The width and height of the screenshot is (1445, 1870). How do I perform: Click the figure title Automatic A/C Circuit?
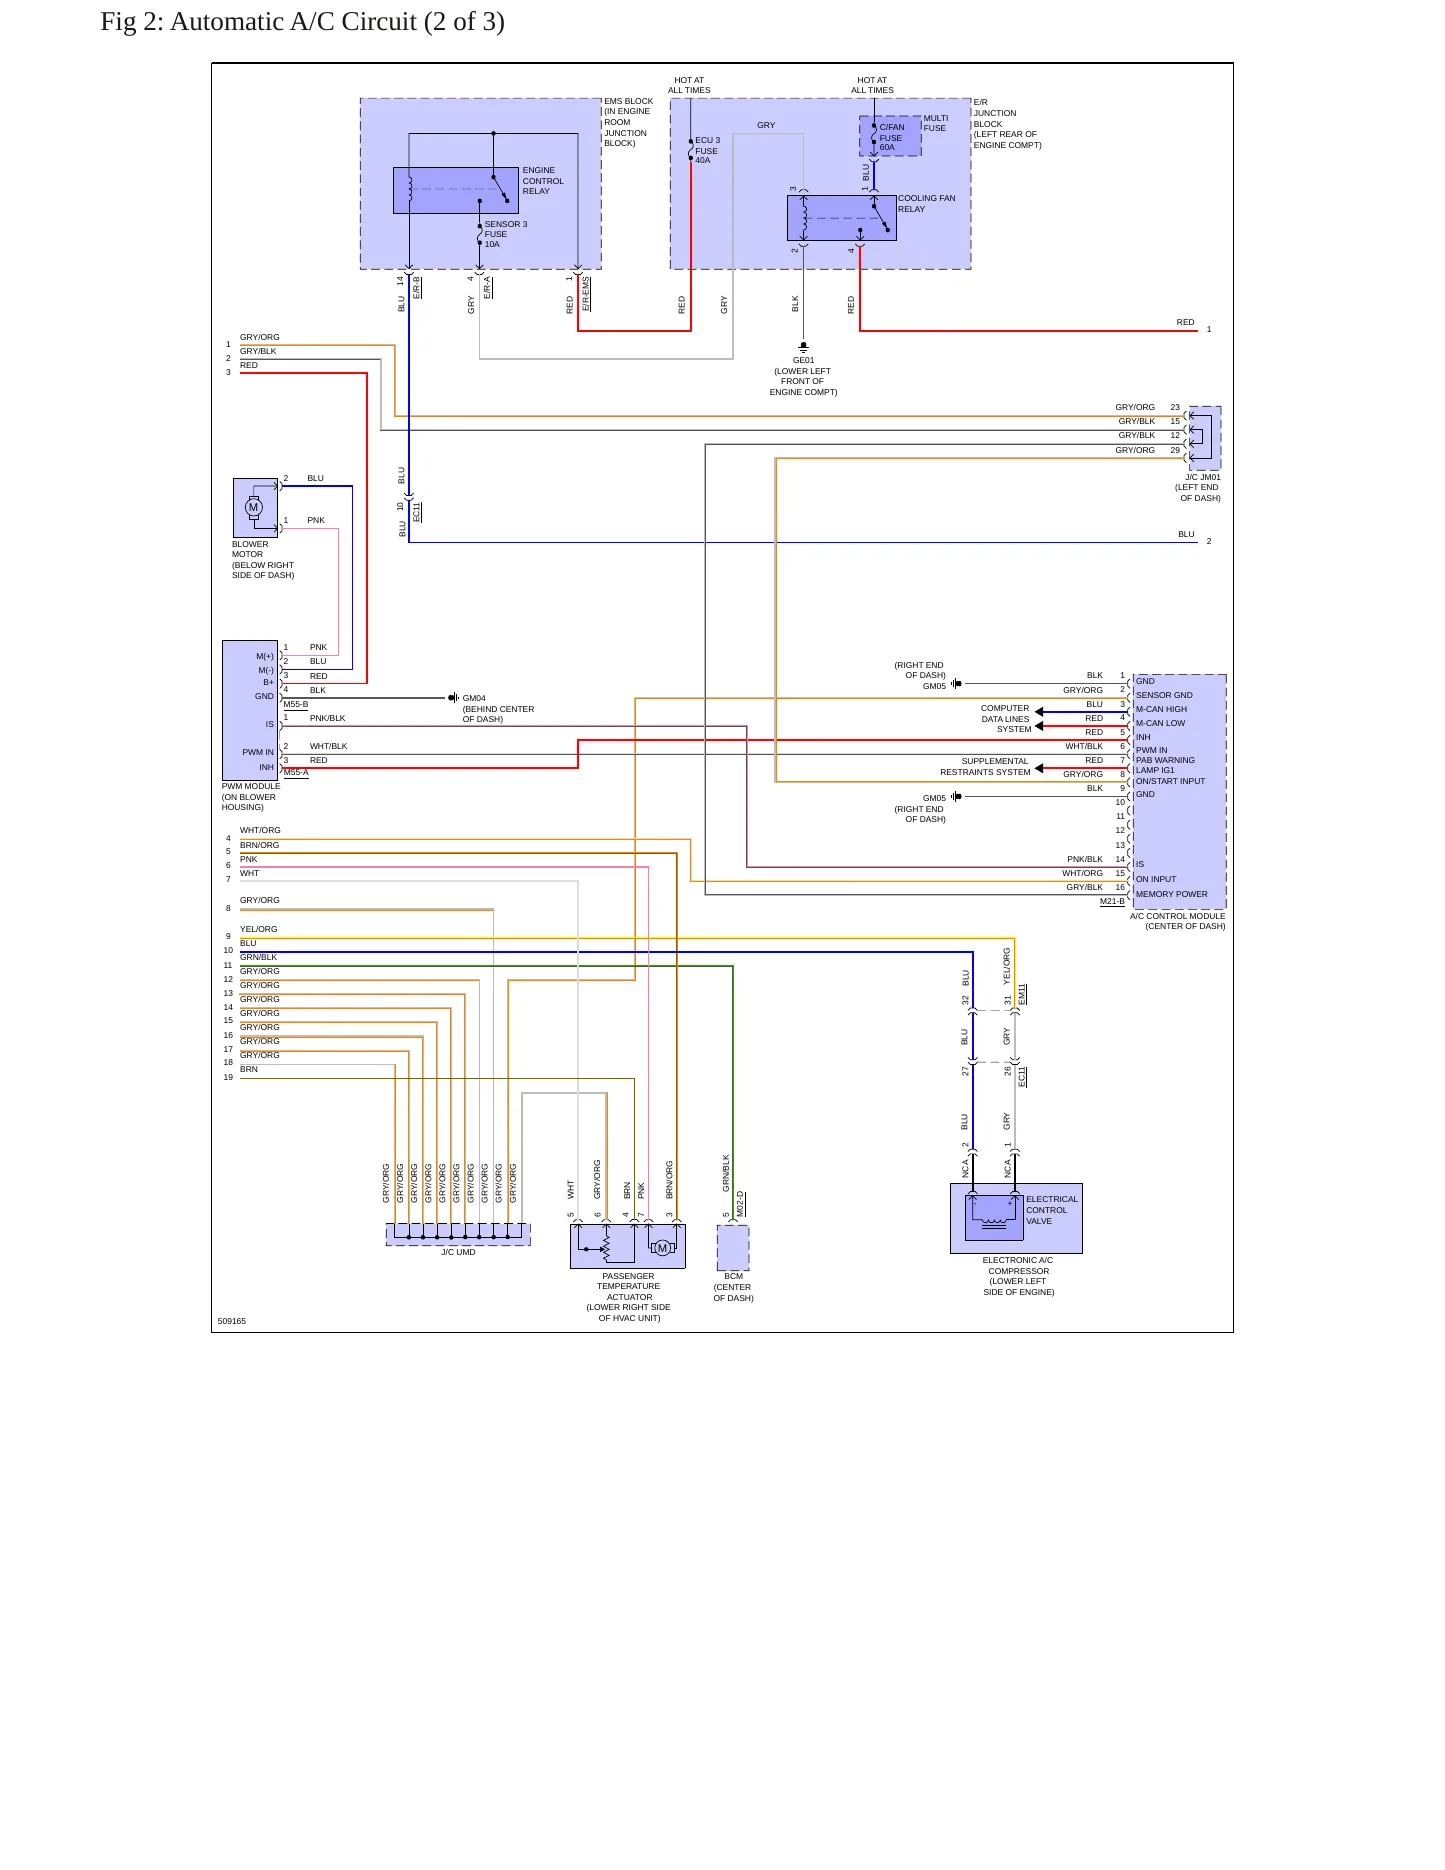point(302,21)
